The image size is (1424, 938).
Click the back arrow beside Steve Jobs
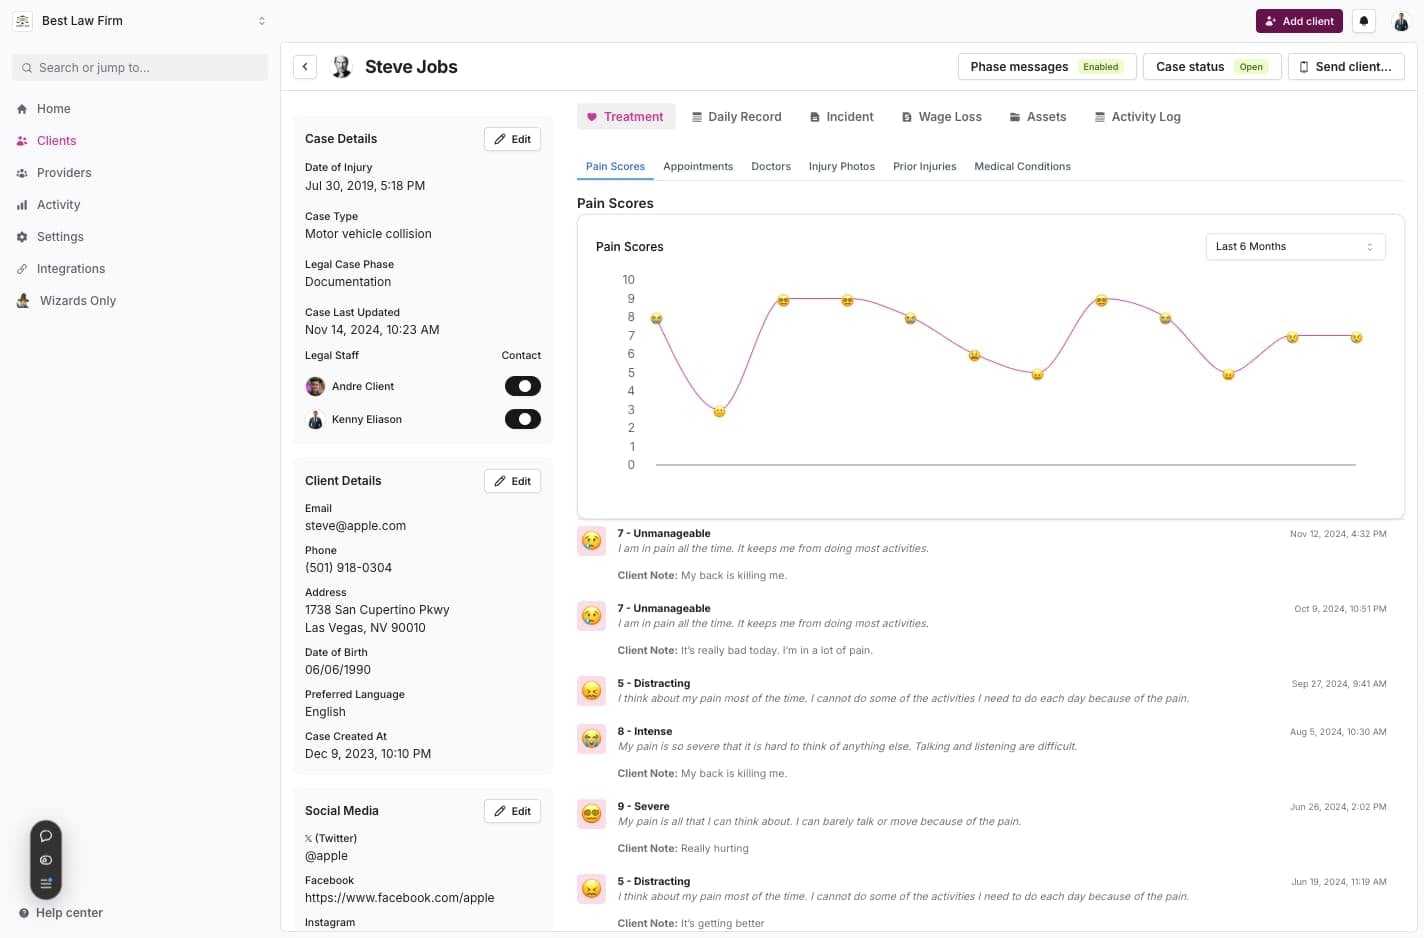(x=304, y=66)
